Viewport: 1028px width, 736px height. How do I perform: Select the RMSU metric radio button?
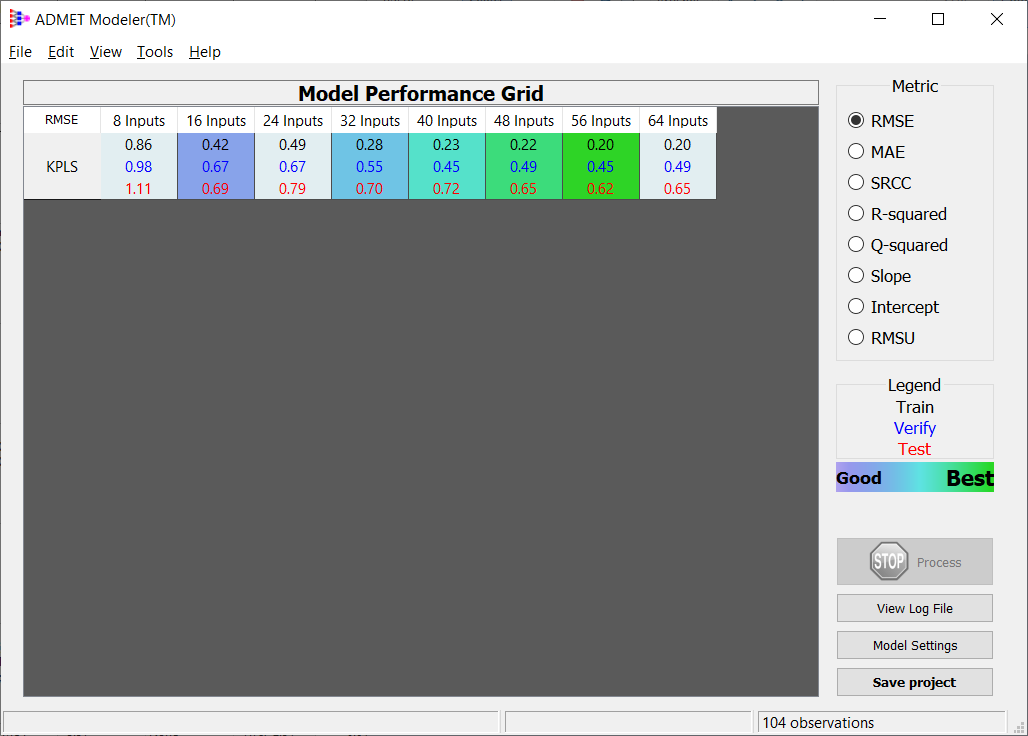point(856,338)
